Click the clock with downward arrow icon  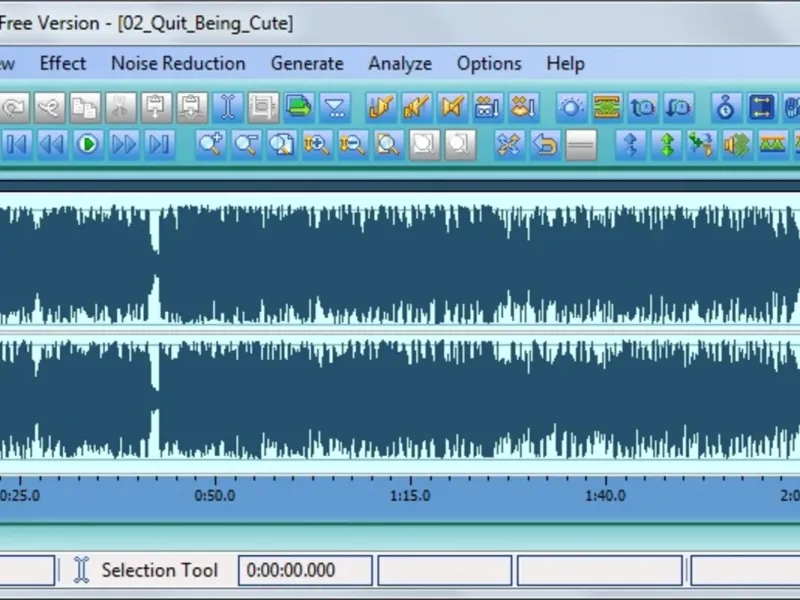[x=679, y=108]
